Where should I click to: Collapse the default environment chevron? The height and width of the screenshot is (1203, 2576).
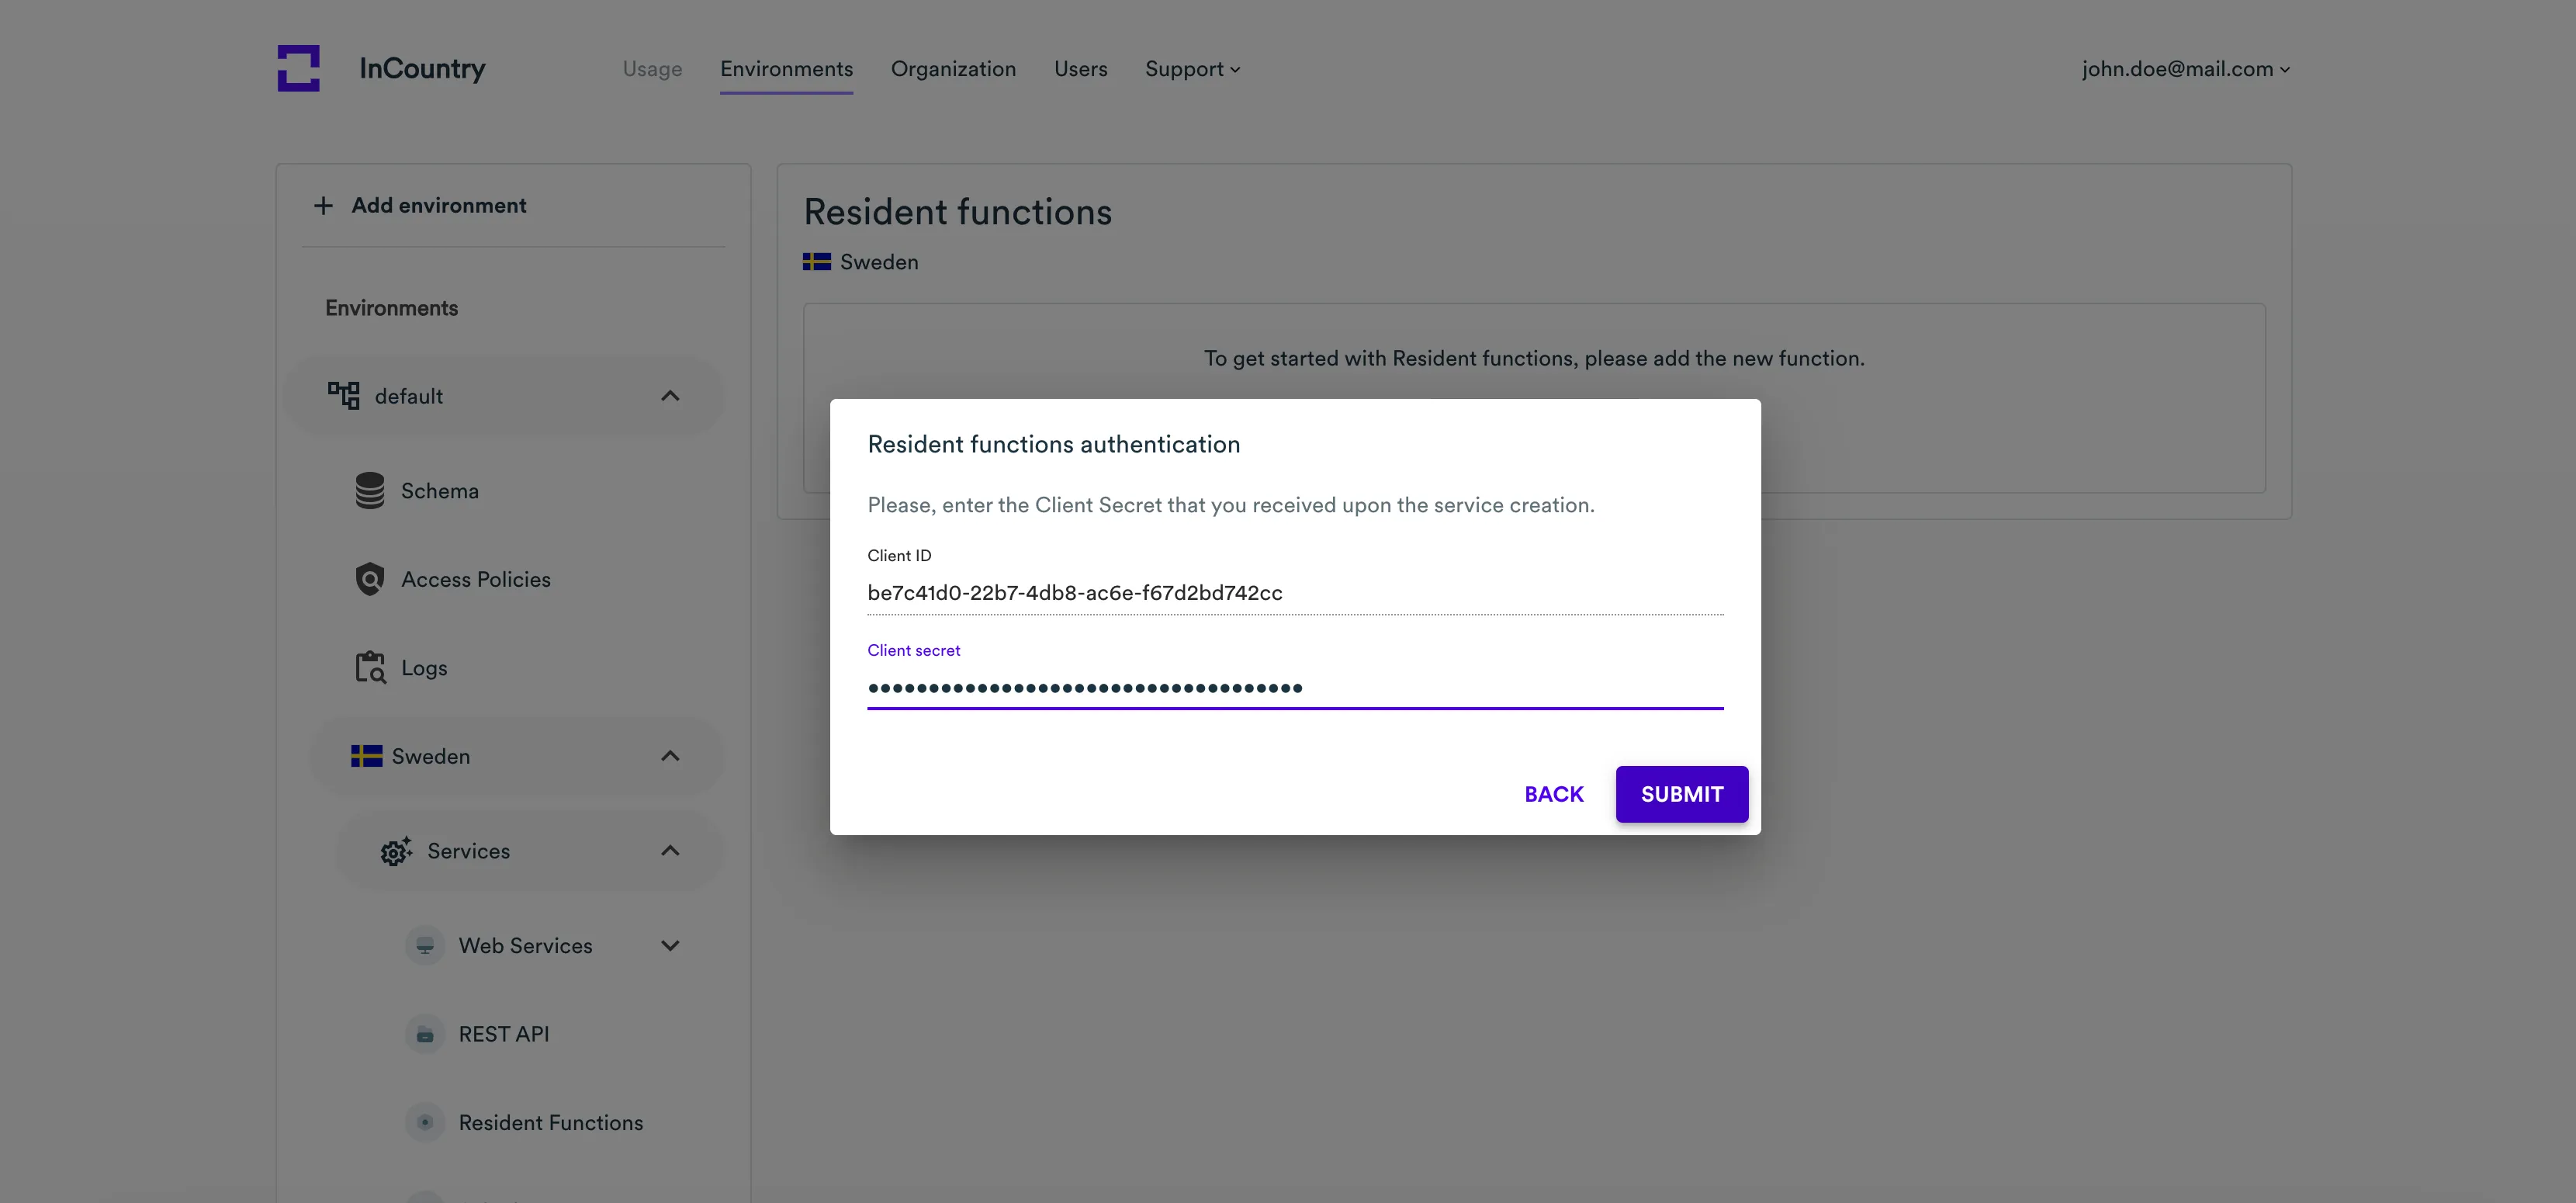pos(670,396)
